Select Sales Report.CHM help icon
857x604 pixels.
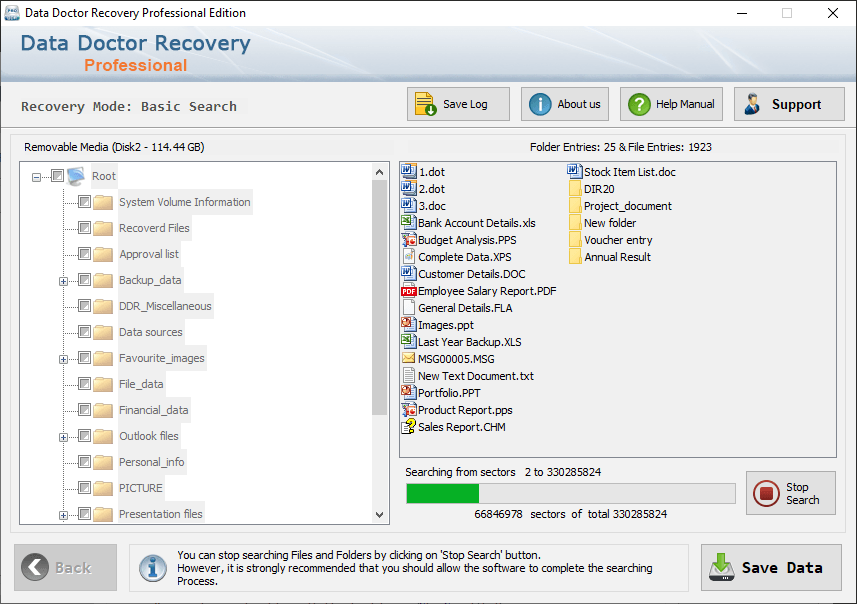pos(409,426)
